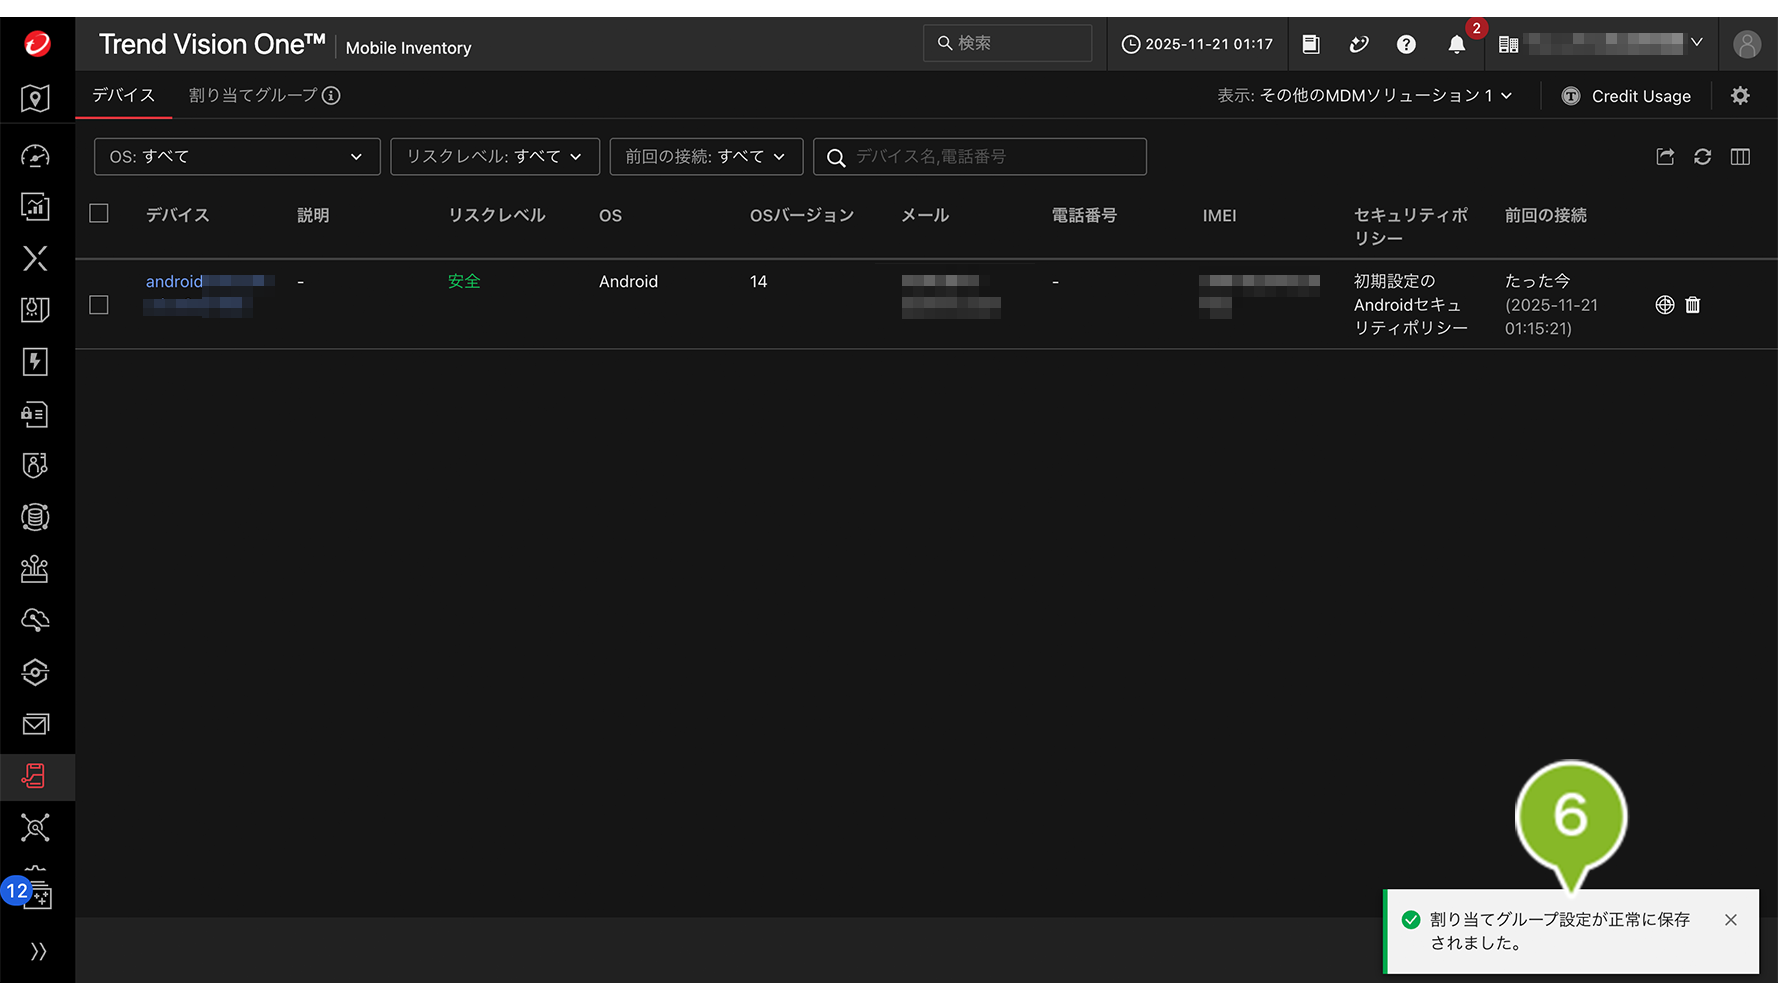Expand the 表示 MDM solution selector
This screenshot has height=1000, width=1778.
coord(1364,96)
